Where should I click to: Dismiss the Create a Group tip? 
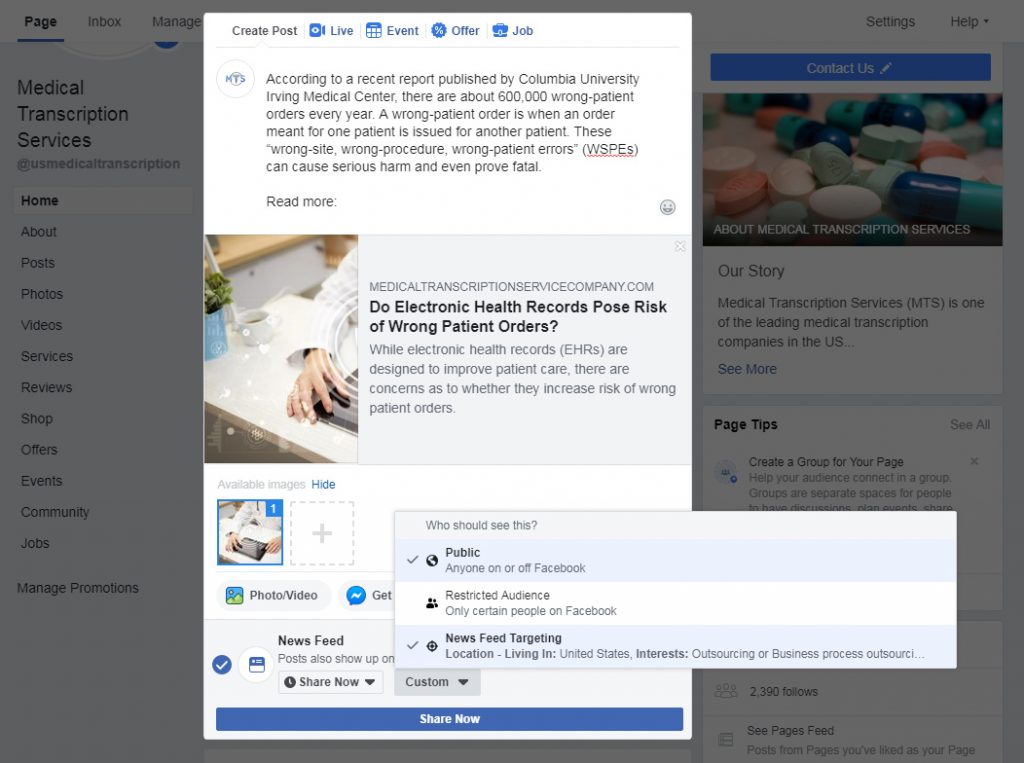click(x=974, y=461)
